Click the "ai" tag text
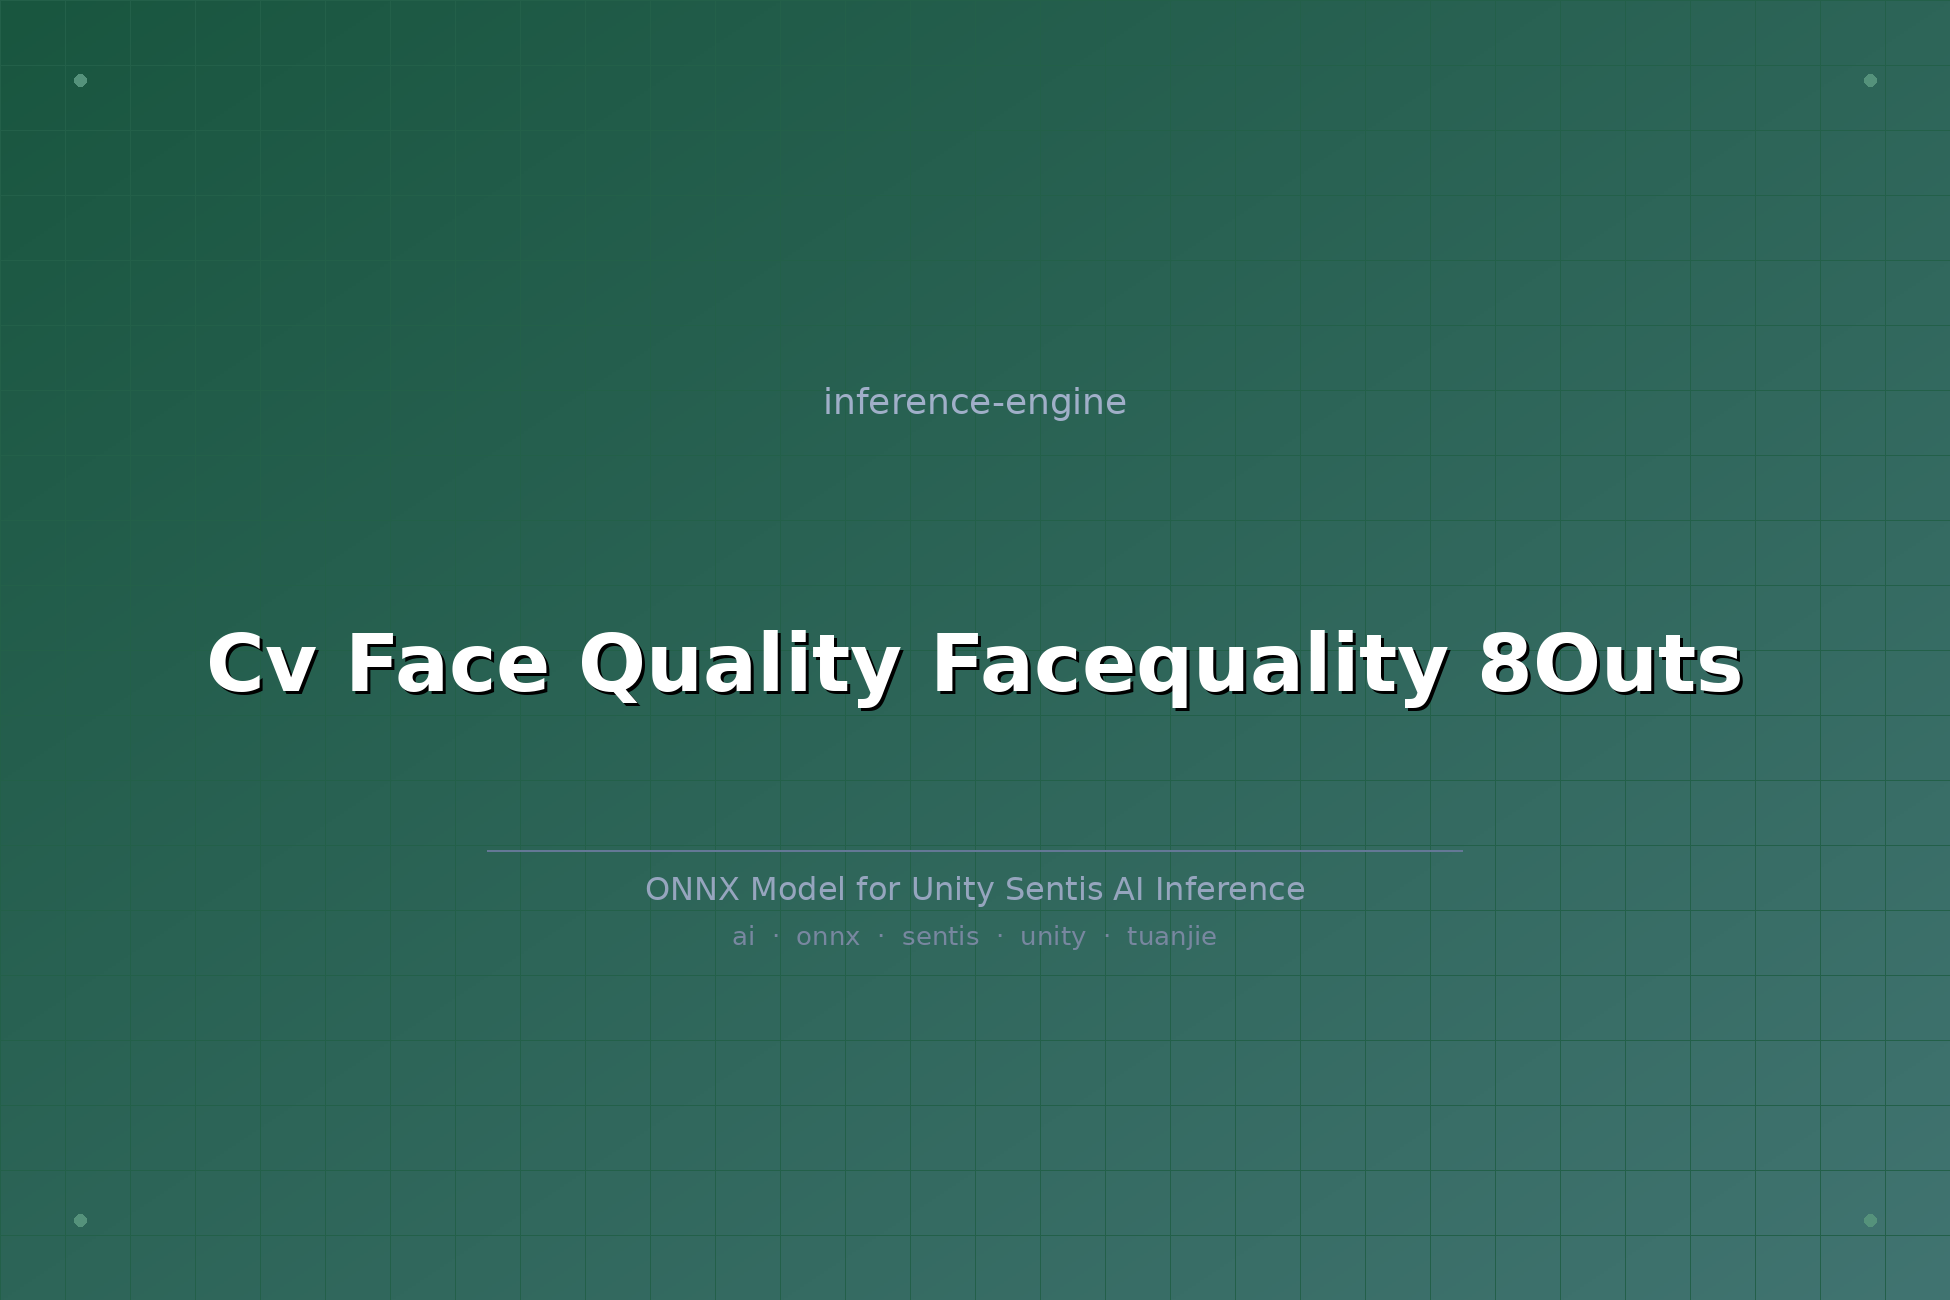The image size is (1950, 1300). tap(744, 937)
